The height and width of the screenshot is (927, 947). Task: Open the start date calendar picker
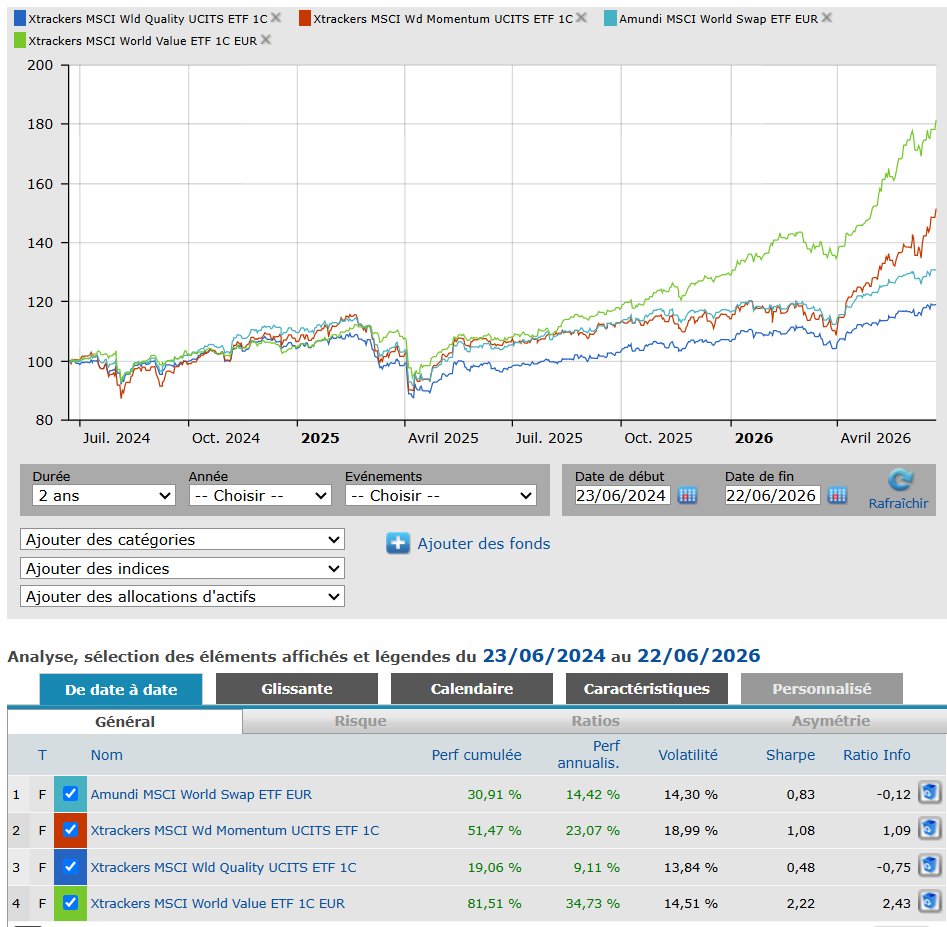click(687, 496)
